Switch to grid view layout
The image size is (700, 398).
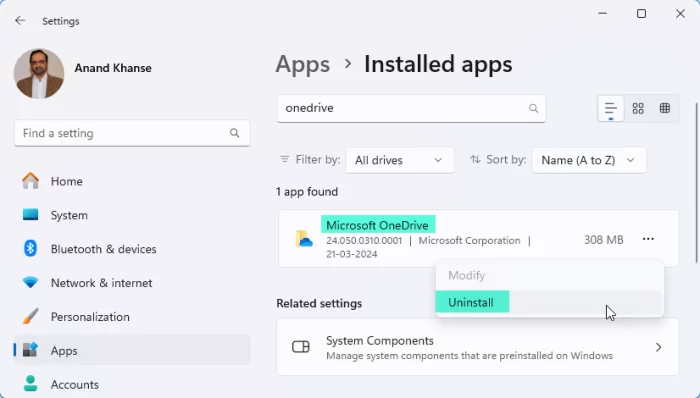coord(638,108)
